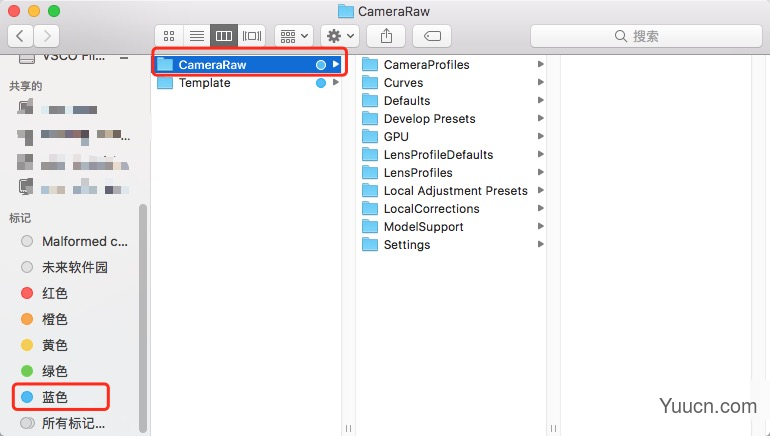Click the CameraRaw title bar folder icon

coord(346,11)
